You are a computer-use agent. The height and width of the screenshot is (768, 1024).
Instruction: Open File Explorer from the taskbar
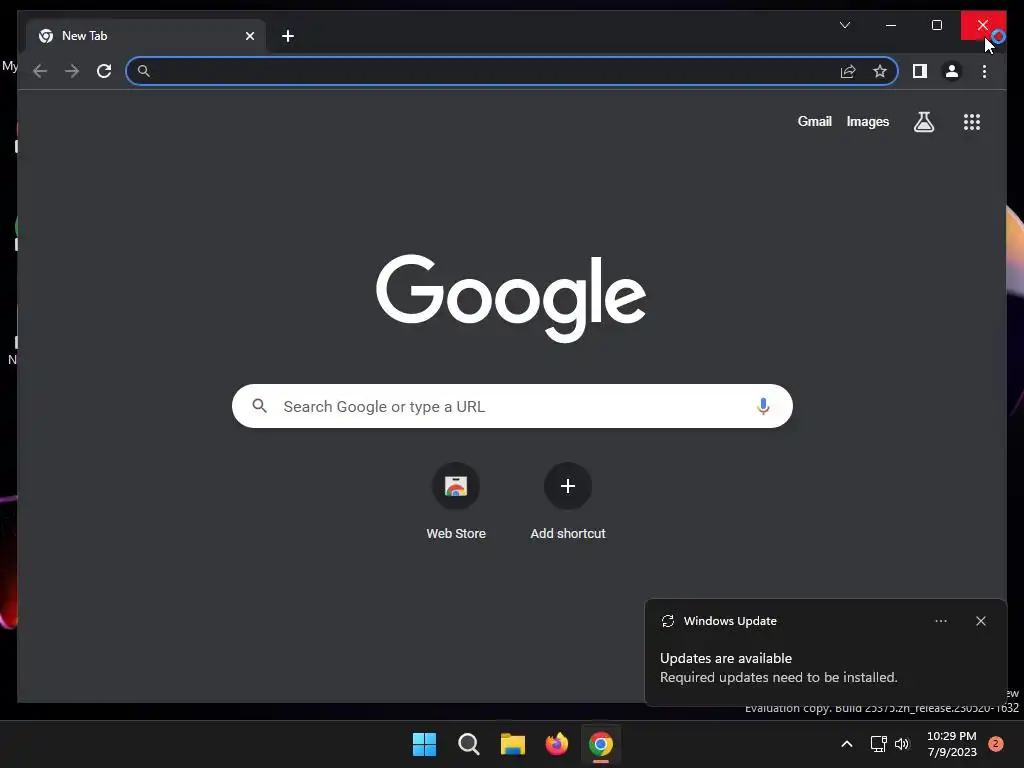pos(513,744)
